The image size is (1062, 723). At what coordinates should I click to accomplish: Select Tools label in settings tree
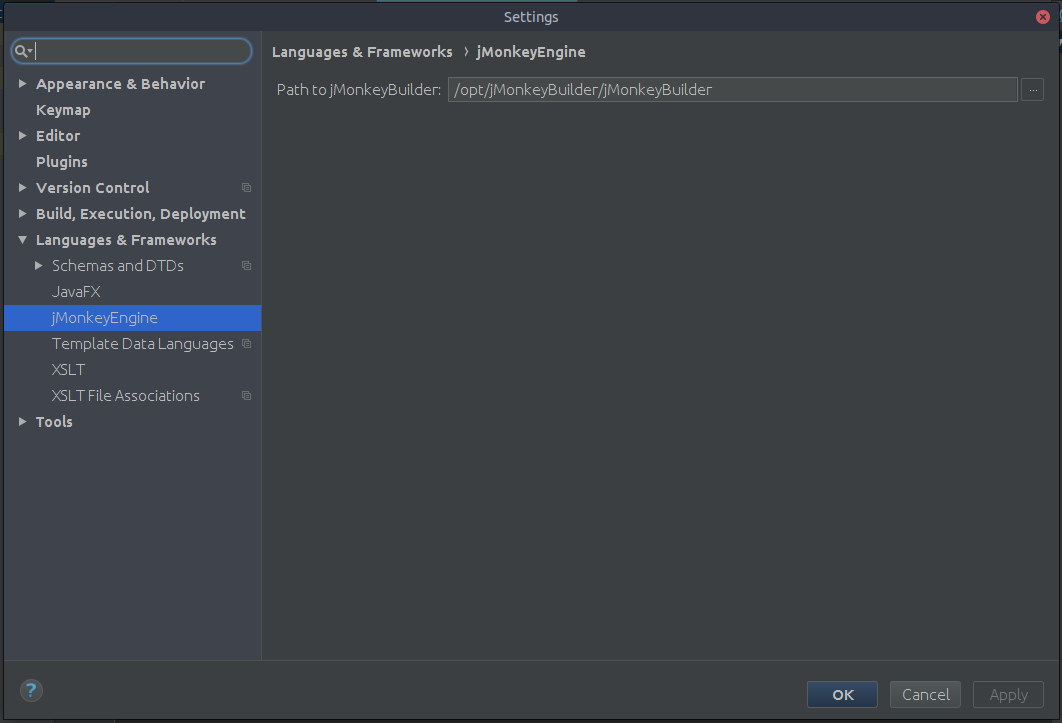point(54,421)
